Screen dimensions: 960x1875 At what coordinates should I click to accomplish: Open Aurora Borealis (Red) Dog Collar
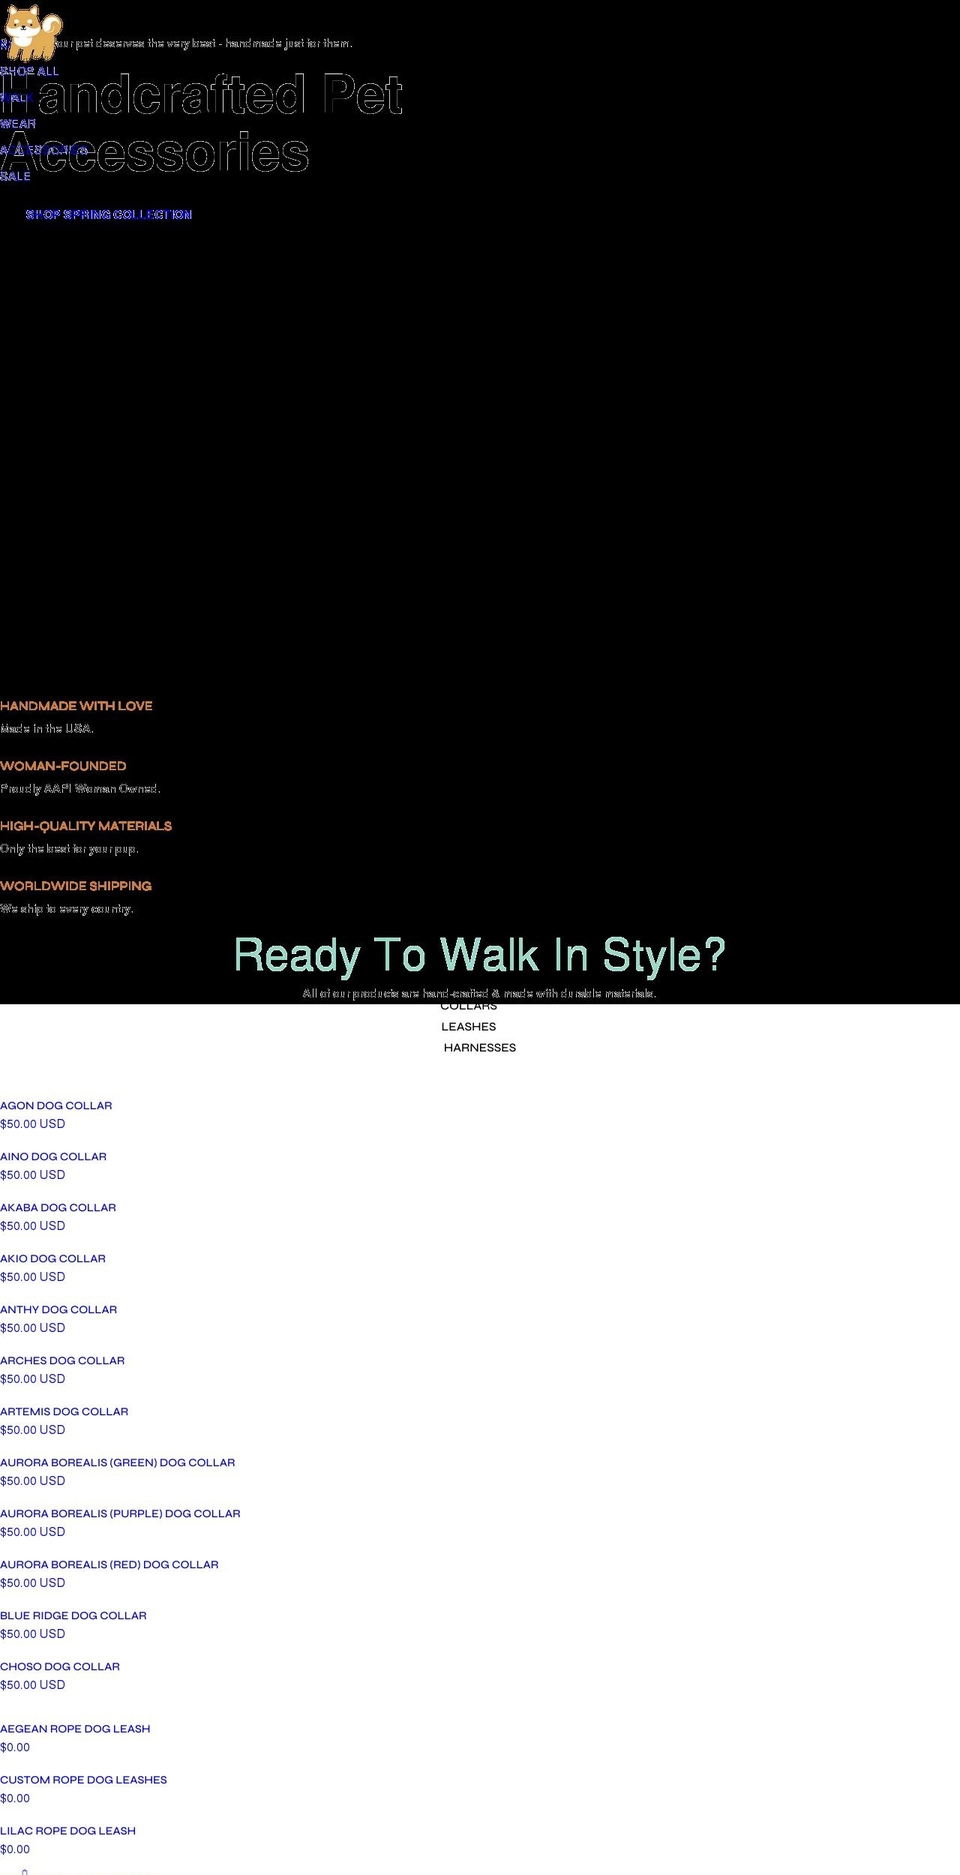[x=109, y=1565]
